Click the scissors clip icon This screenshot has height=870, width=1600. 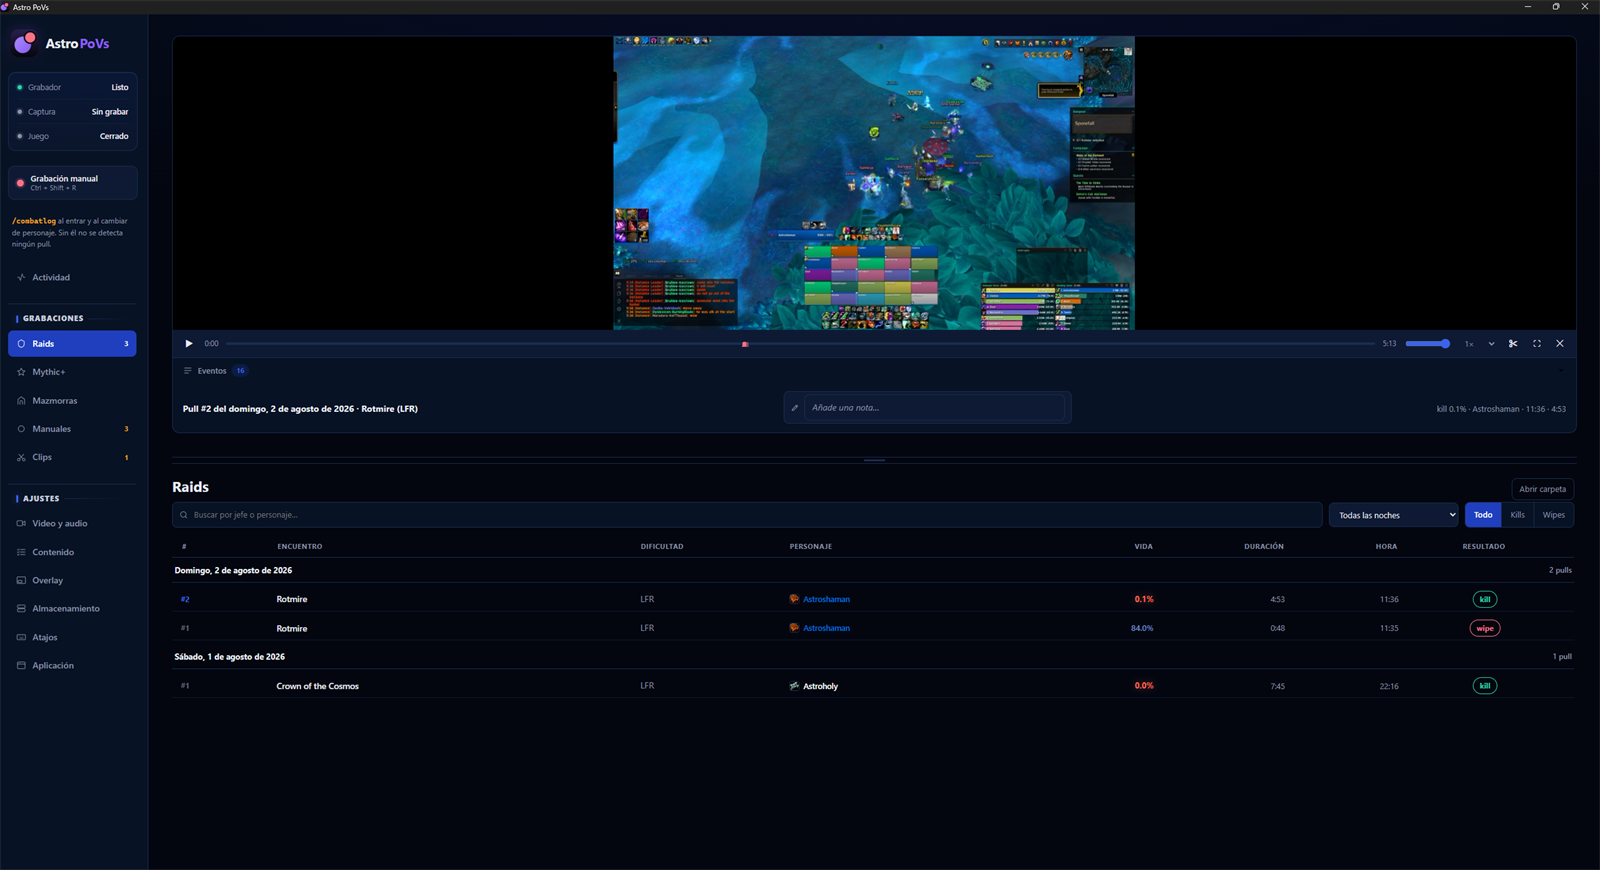coord(1513,344)
